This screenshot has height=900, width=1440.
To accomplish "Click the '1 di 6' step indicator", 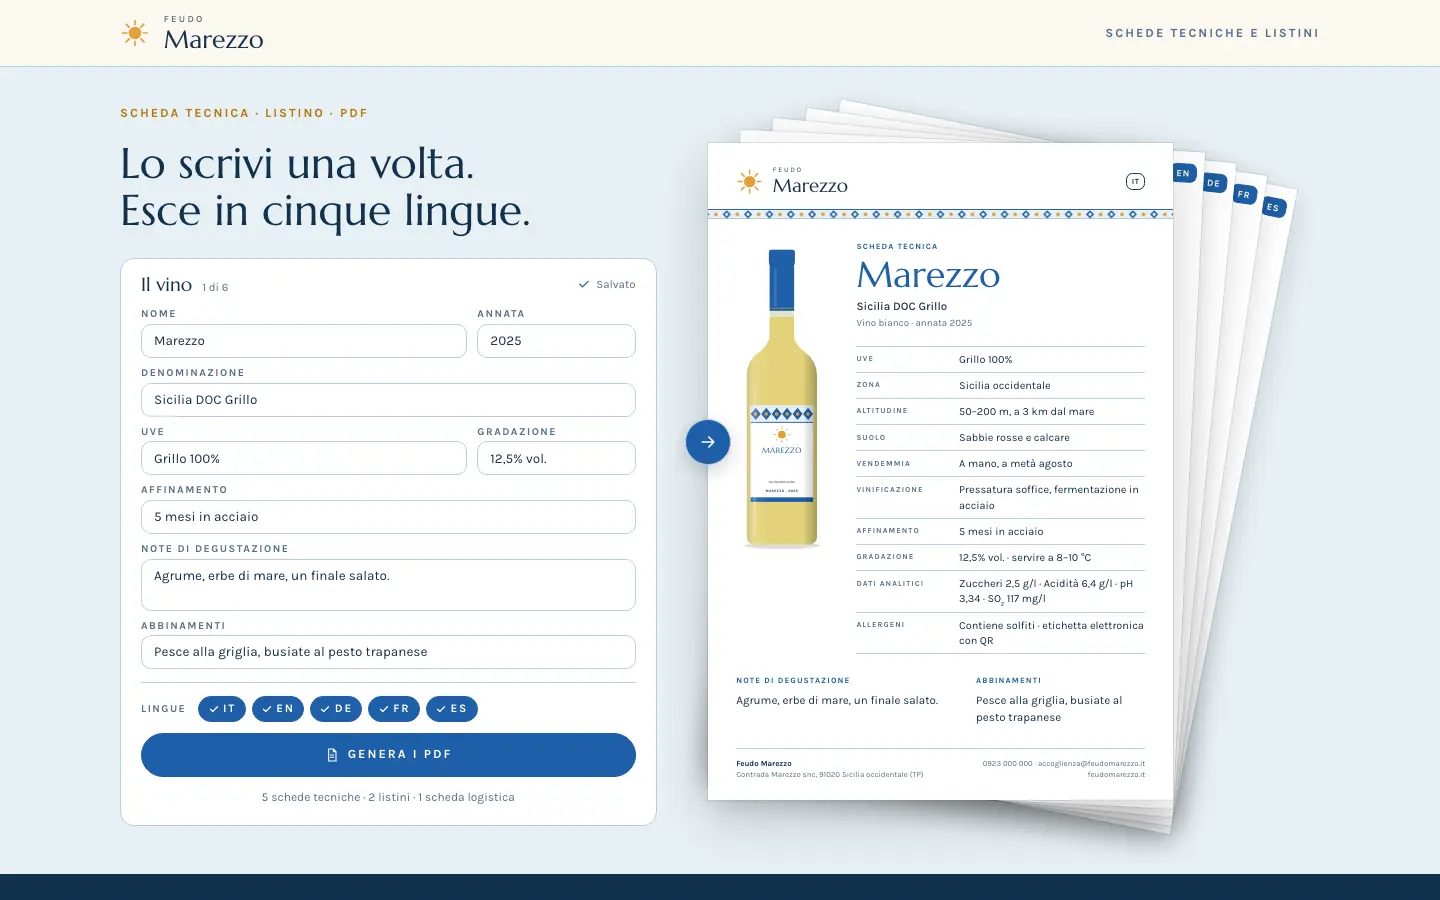I will click(x=215, y=288).
